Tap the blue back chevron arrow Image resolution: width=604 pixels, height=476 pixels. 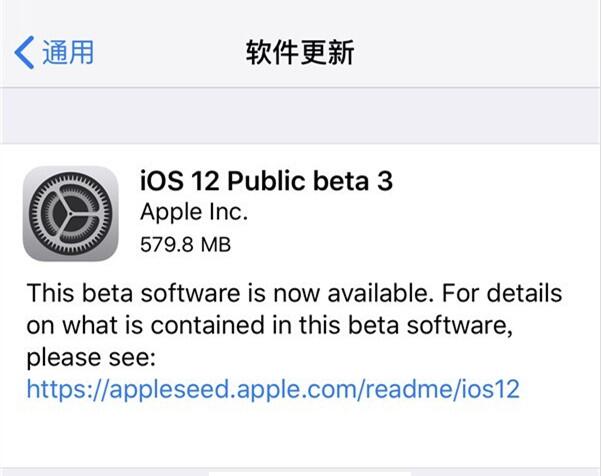point(24,52)
